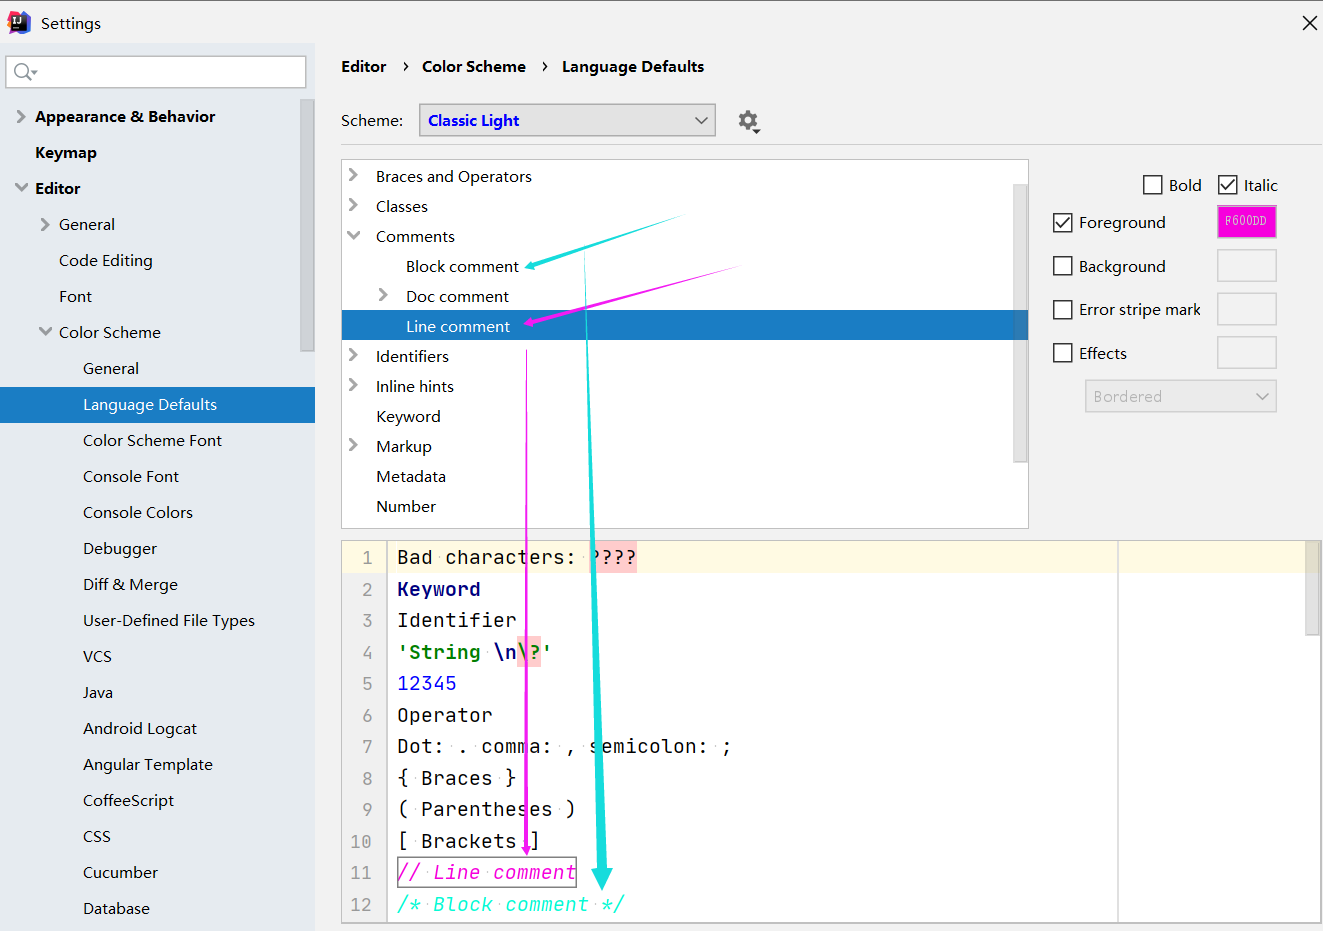Click the attributes list vertical scrollbar

click(x=1020, y=323)
